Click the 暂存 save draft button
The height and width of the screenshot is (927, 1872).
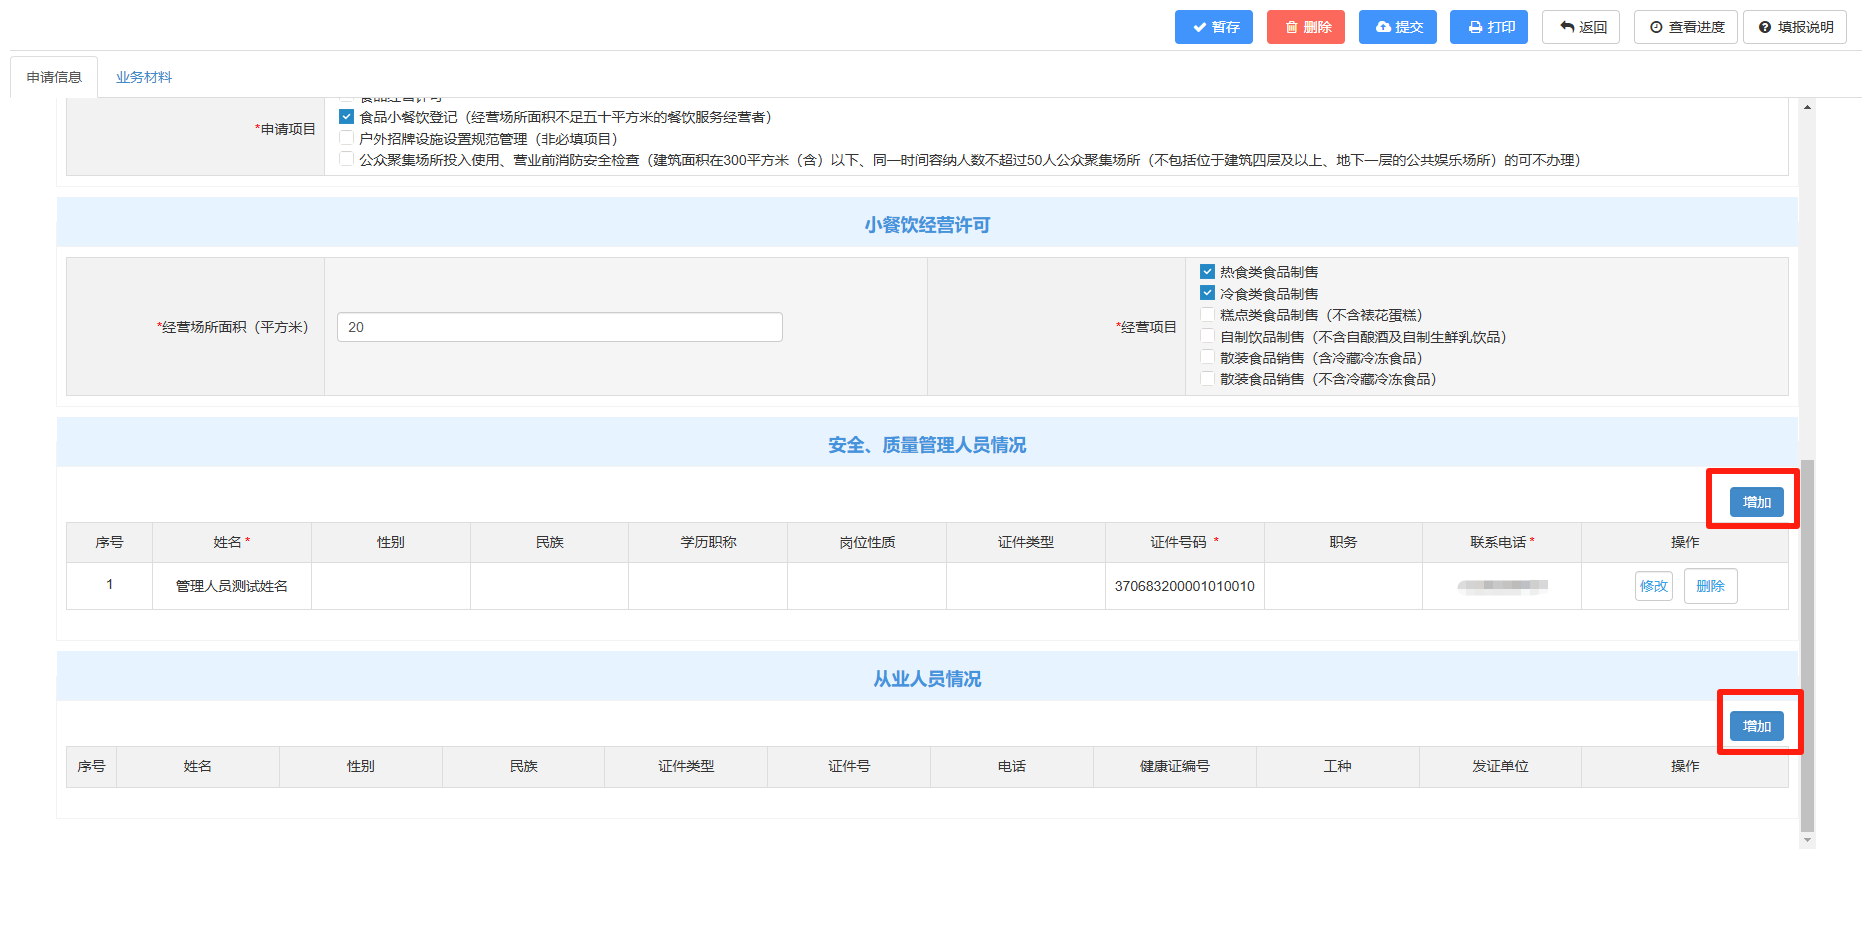coord(1213,27)
